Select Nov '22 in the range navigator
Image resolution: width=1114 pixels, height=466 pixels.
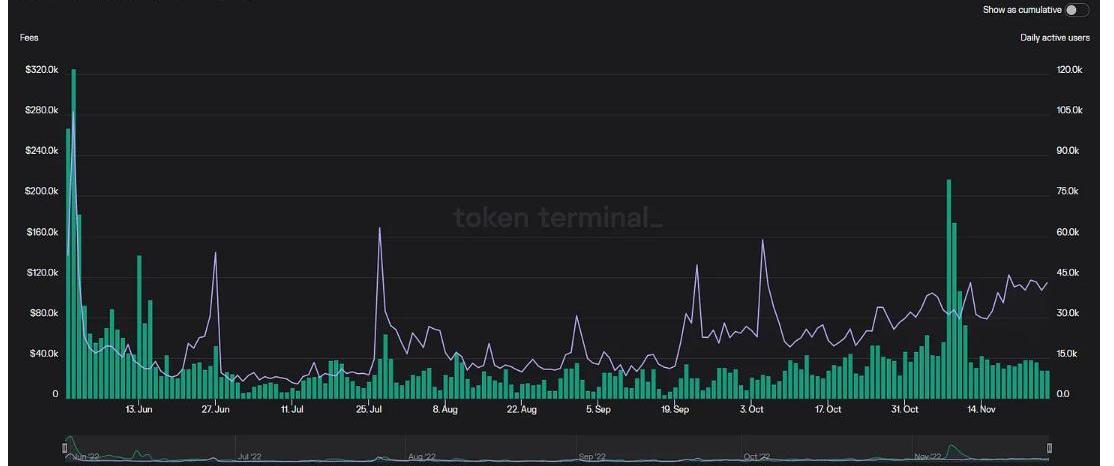928,456
